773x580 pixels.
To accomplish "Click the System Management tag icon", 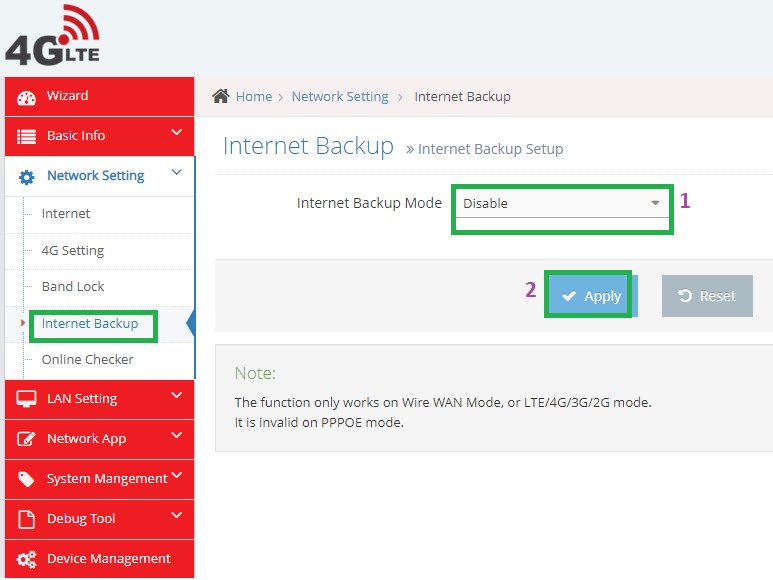I will (27, 479).
